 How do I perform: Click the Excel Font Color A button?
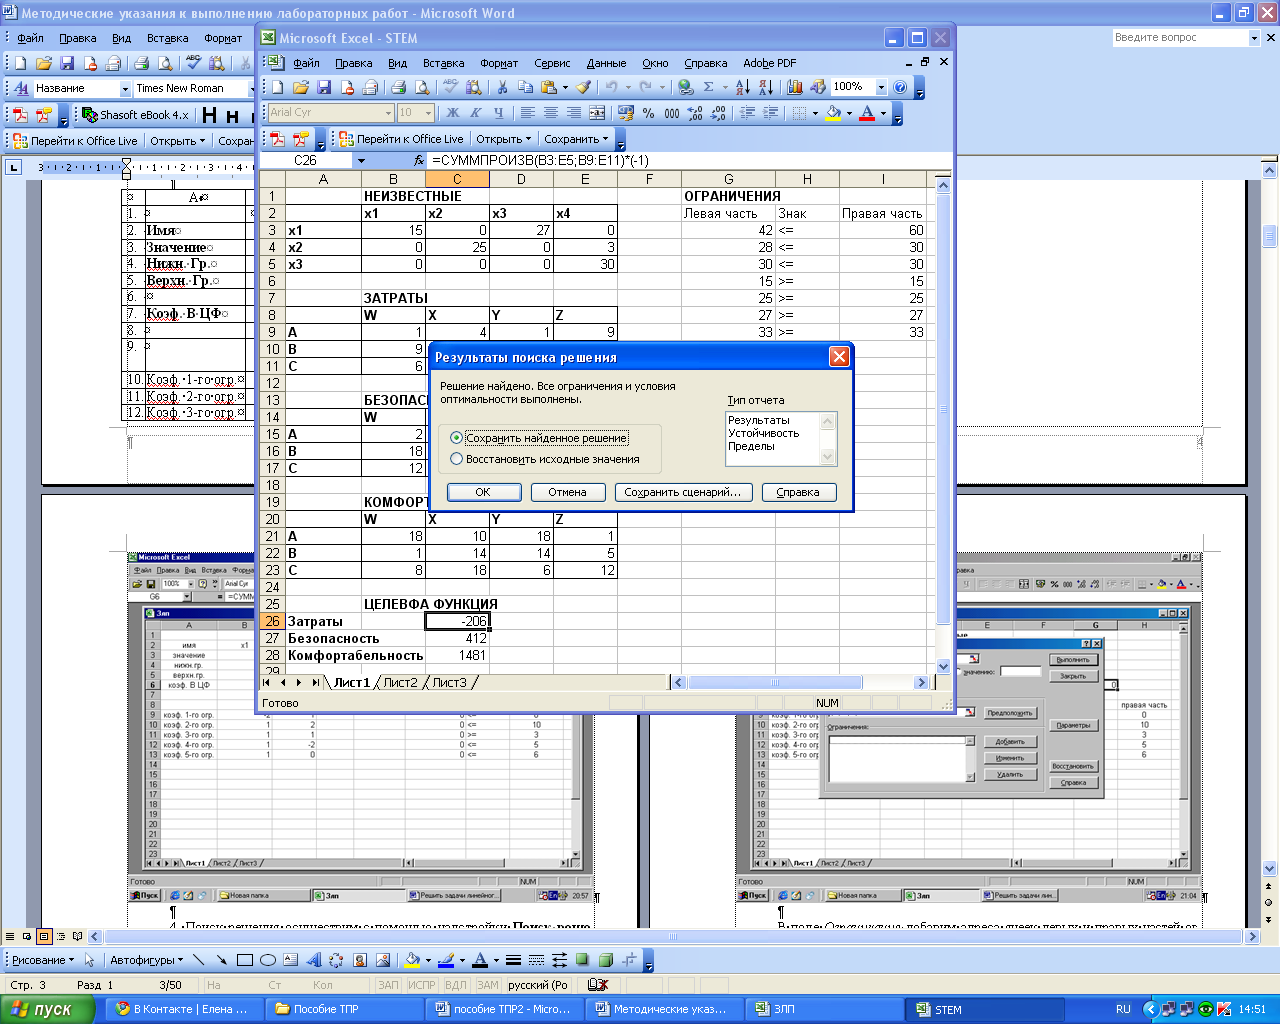pos(867,113)
